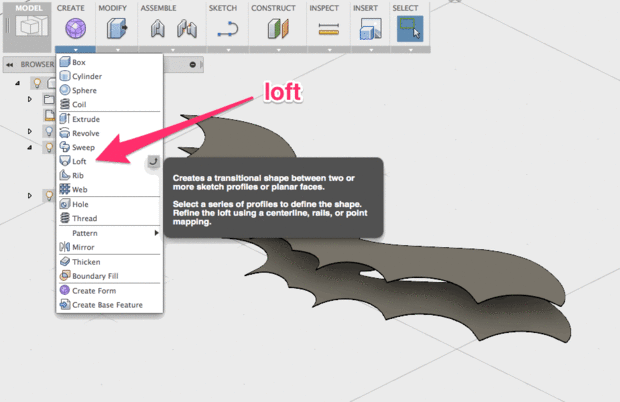Click the Inspect measure icon

329,29
